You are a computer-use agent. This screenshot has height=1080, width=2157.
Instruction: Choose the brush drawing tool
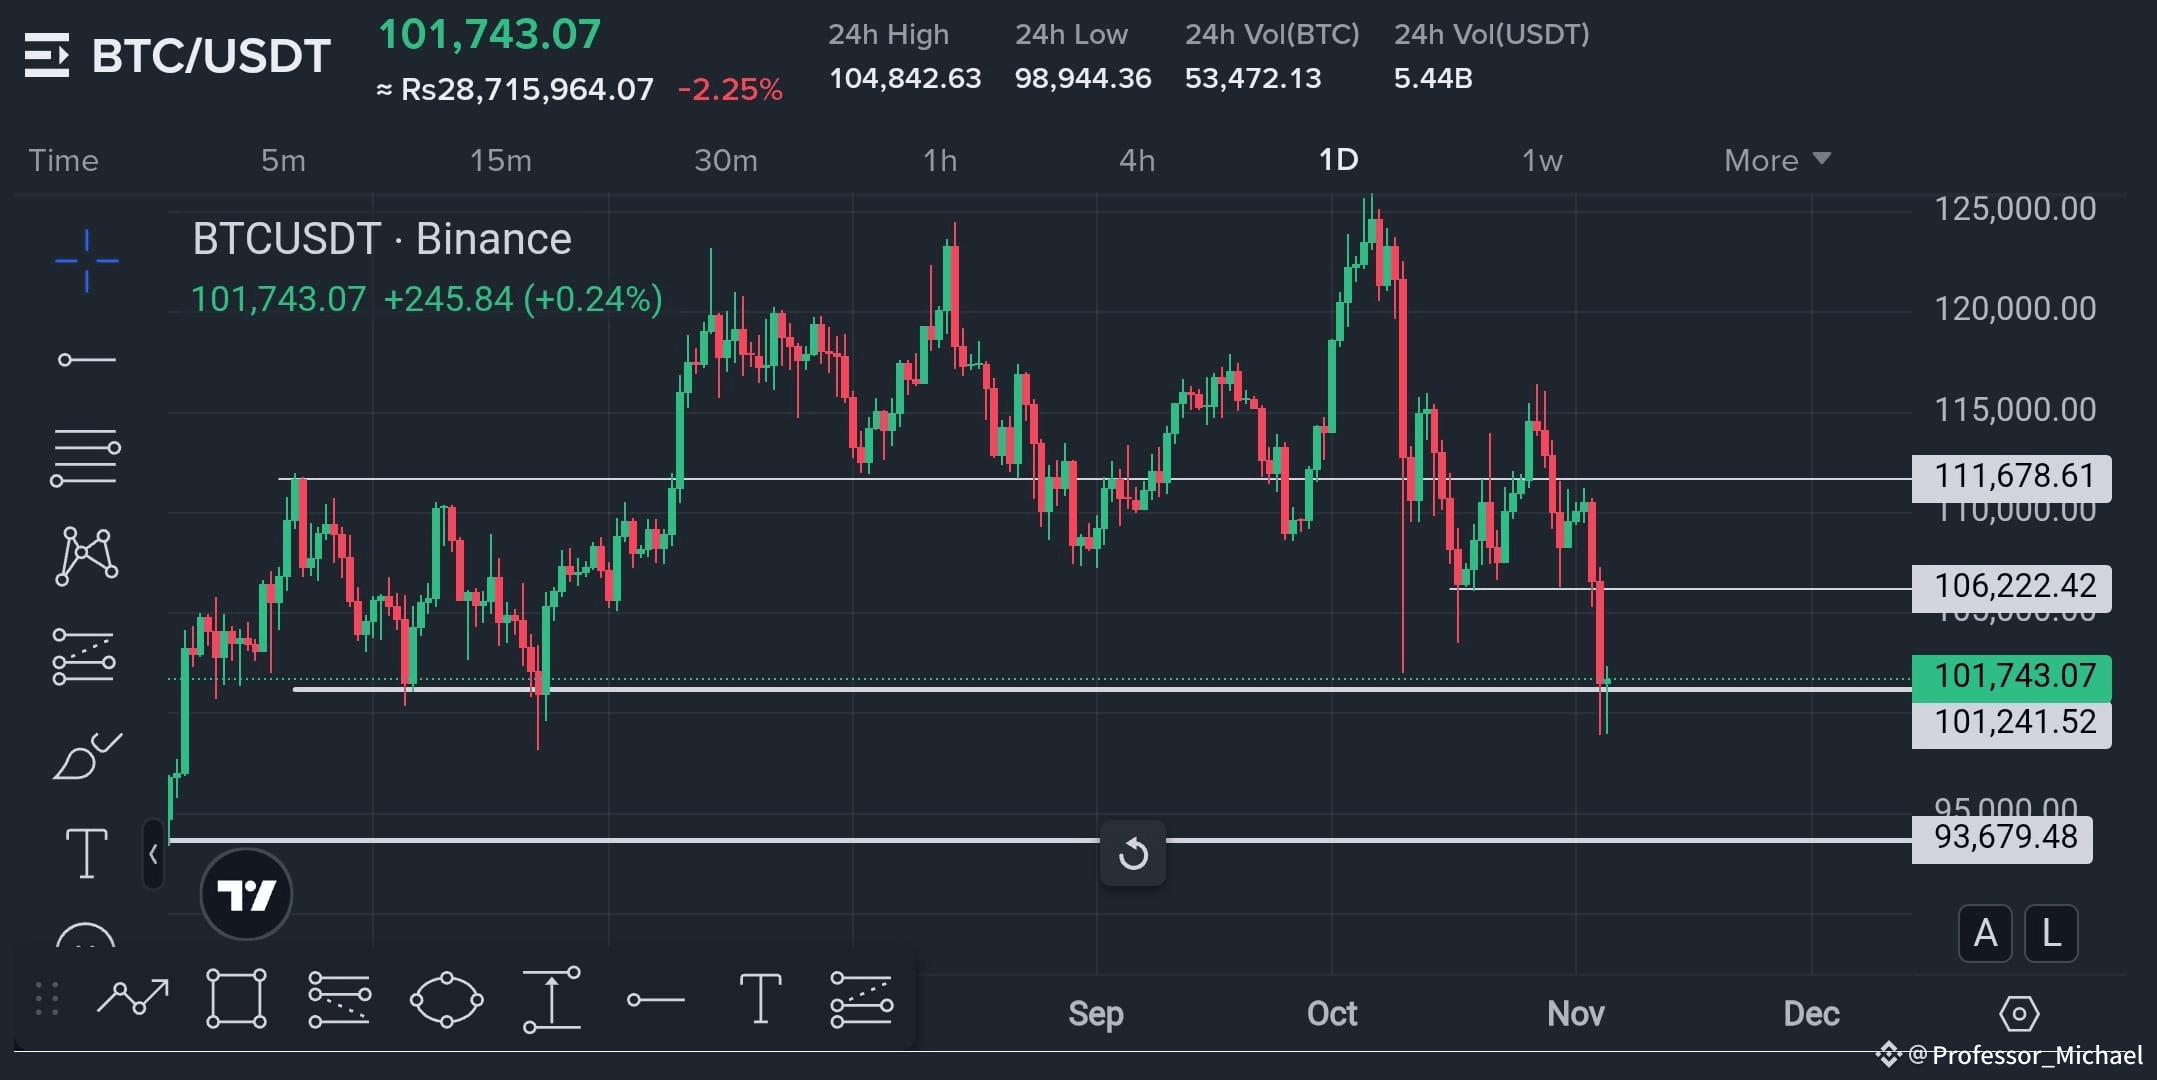tap(87, 757)
